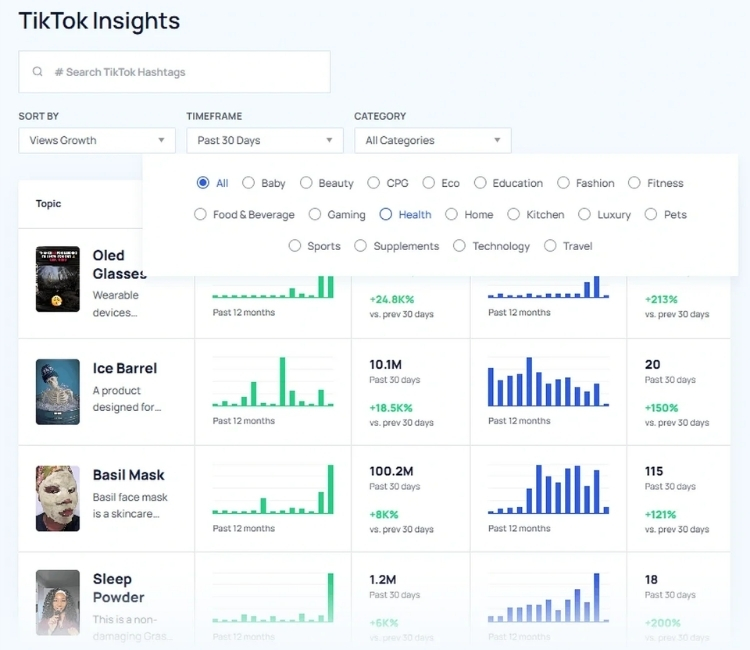Select the Health category radio button

[x=386, y=214]
